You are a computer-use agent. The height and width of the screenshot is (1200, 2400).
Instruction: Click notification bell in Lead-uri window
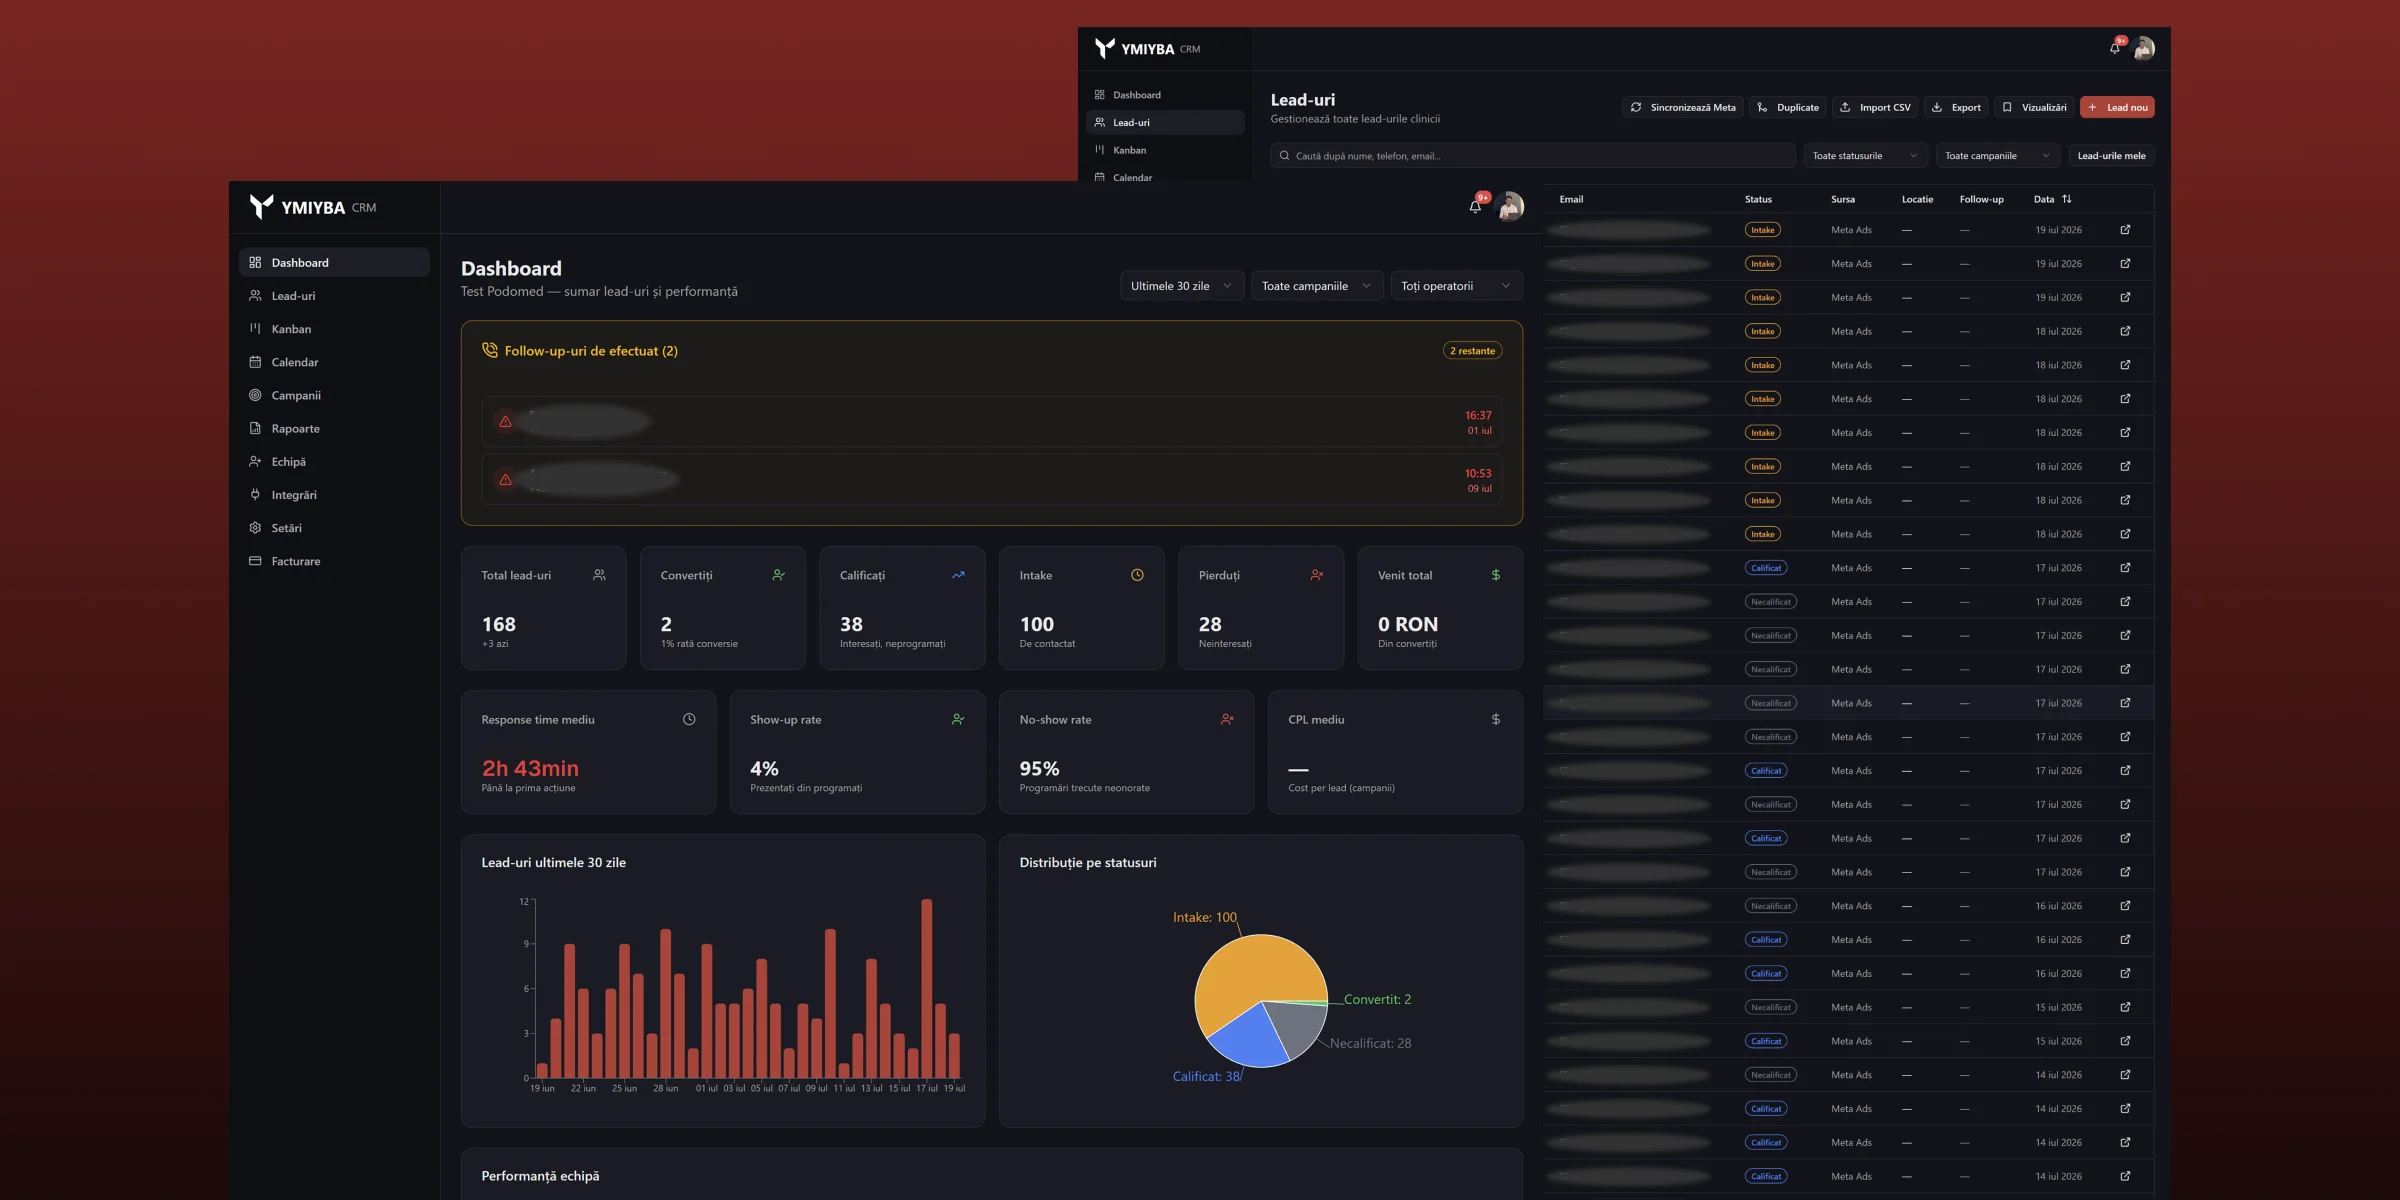click(x=2115, y=48)
